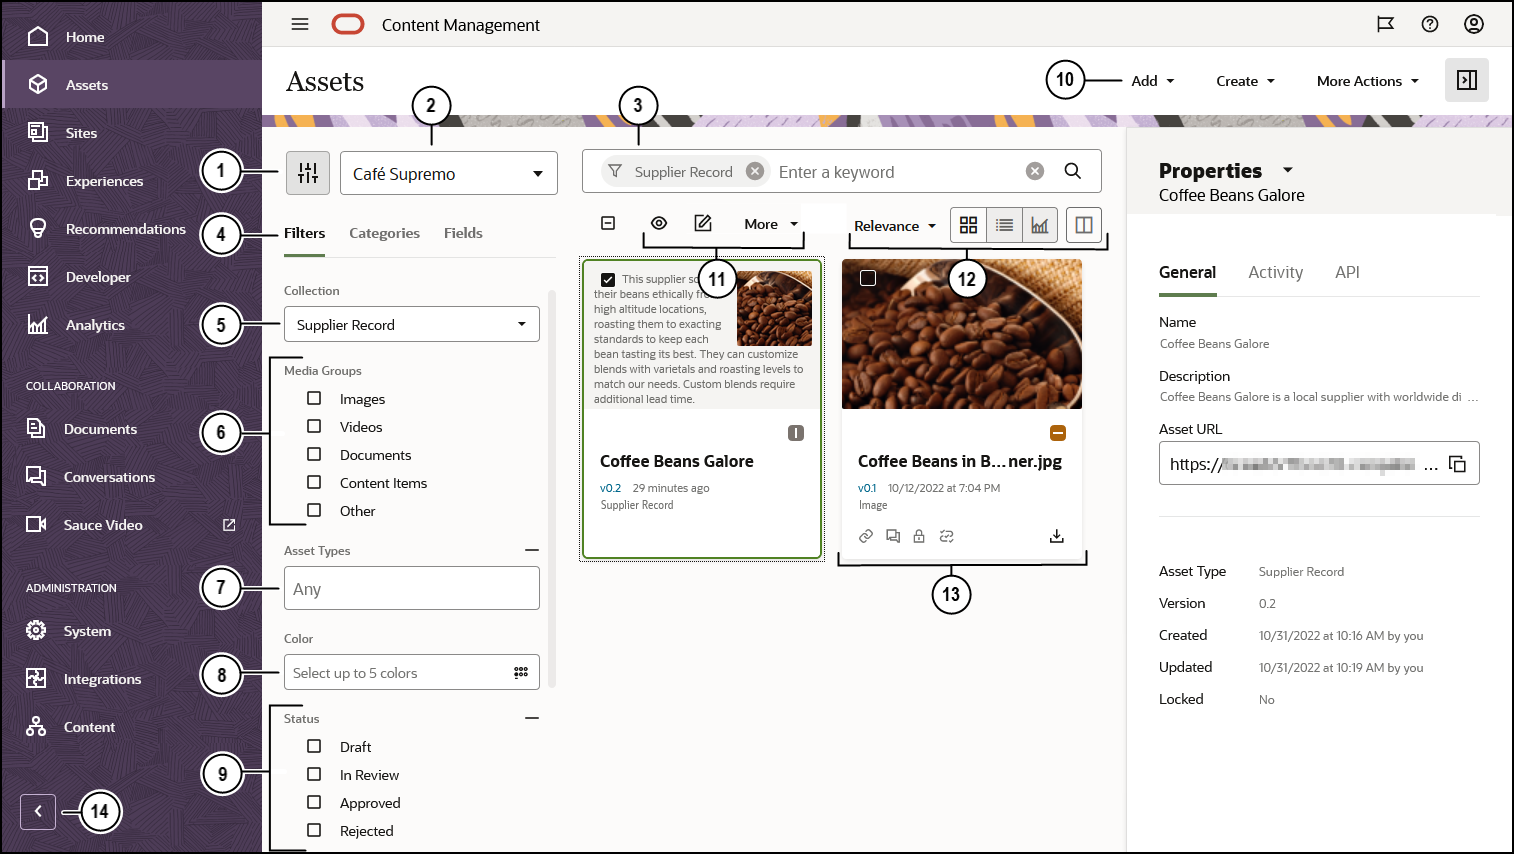Remove the Supplier Record search filter chip
This screenshot has width=1514, height=854.
tap(755, 171)
